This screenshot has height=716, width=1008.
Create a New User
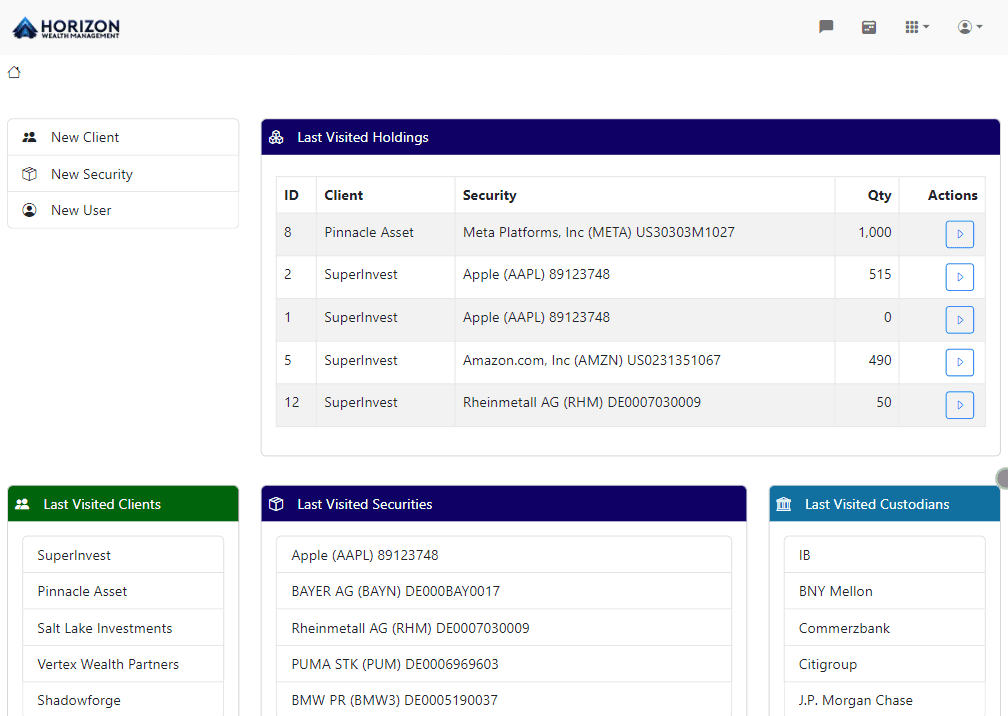pos(123,210)
